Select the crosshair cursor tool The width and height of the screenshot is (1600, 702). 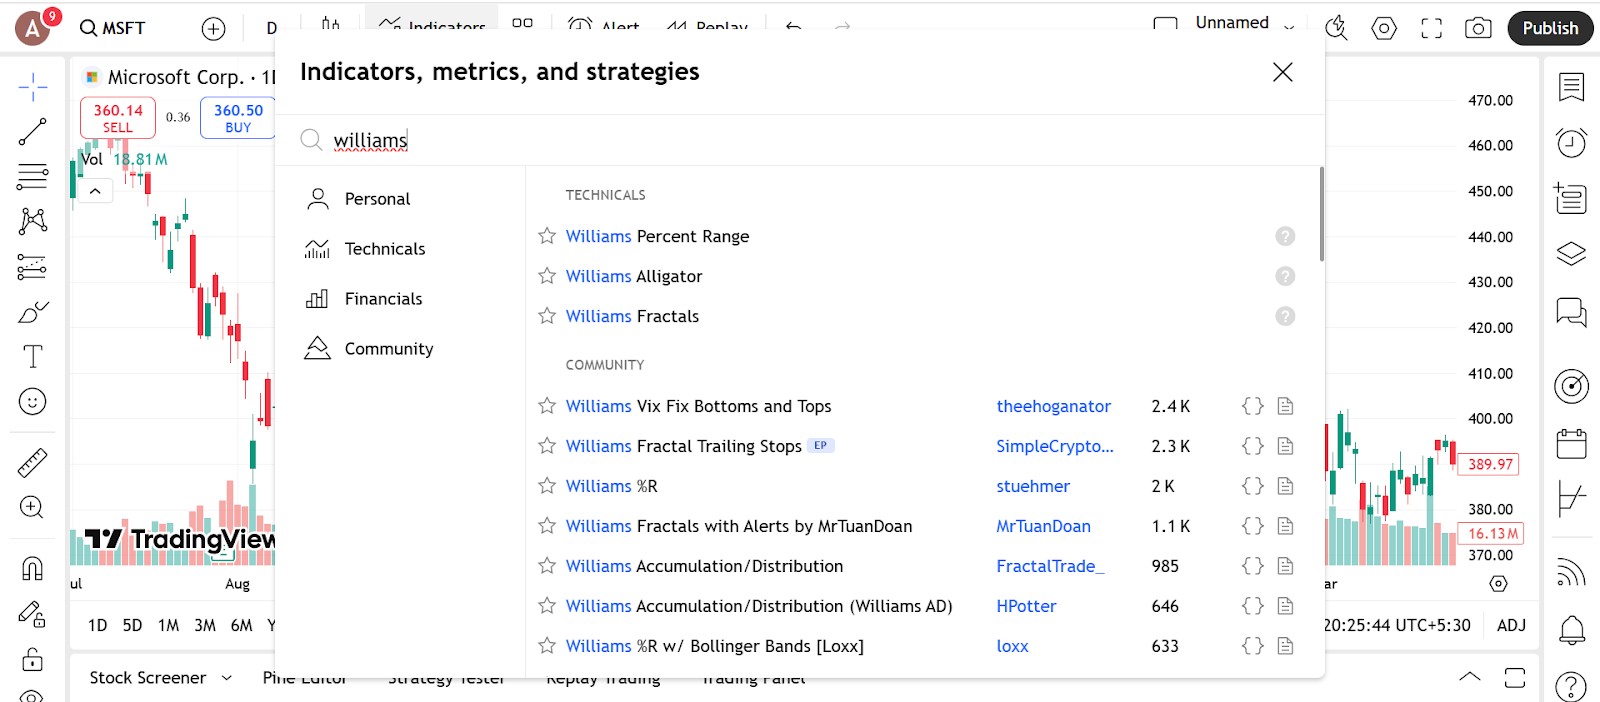[32, 87]
